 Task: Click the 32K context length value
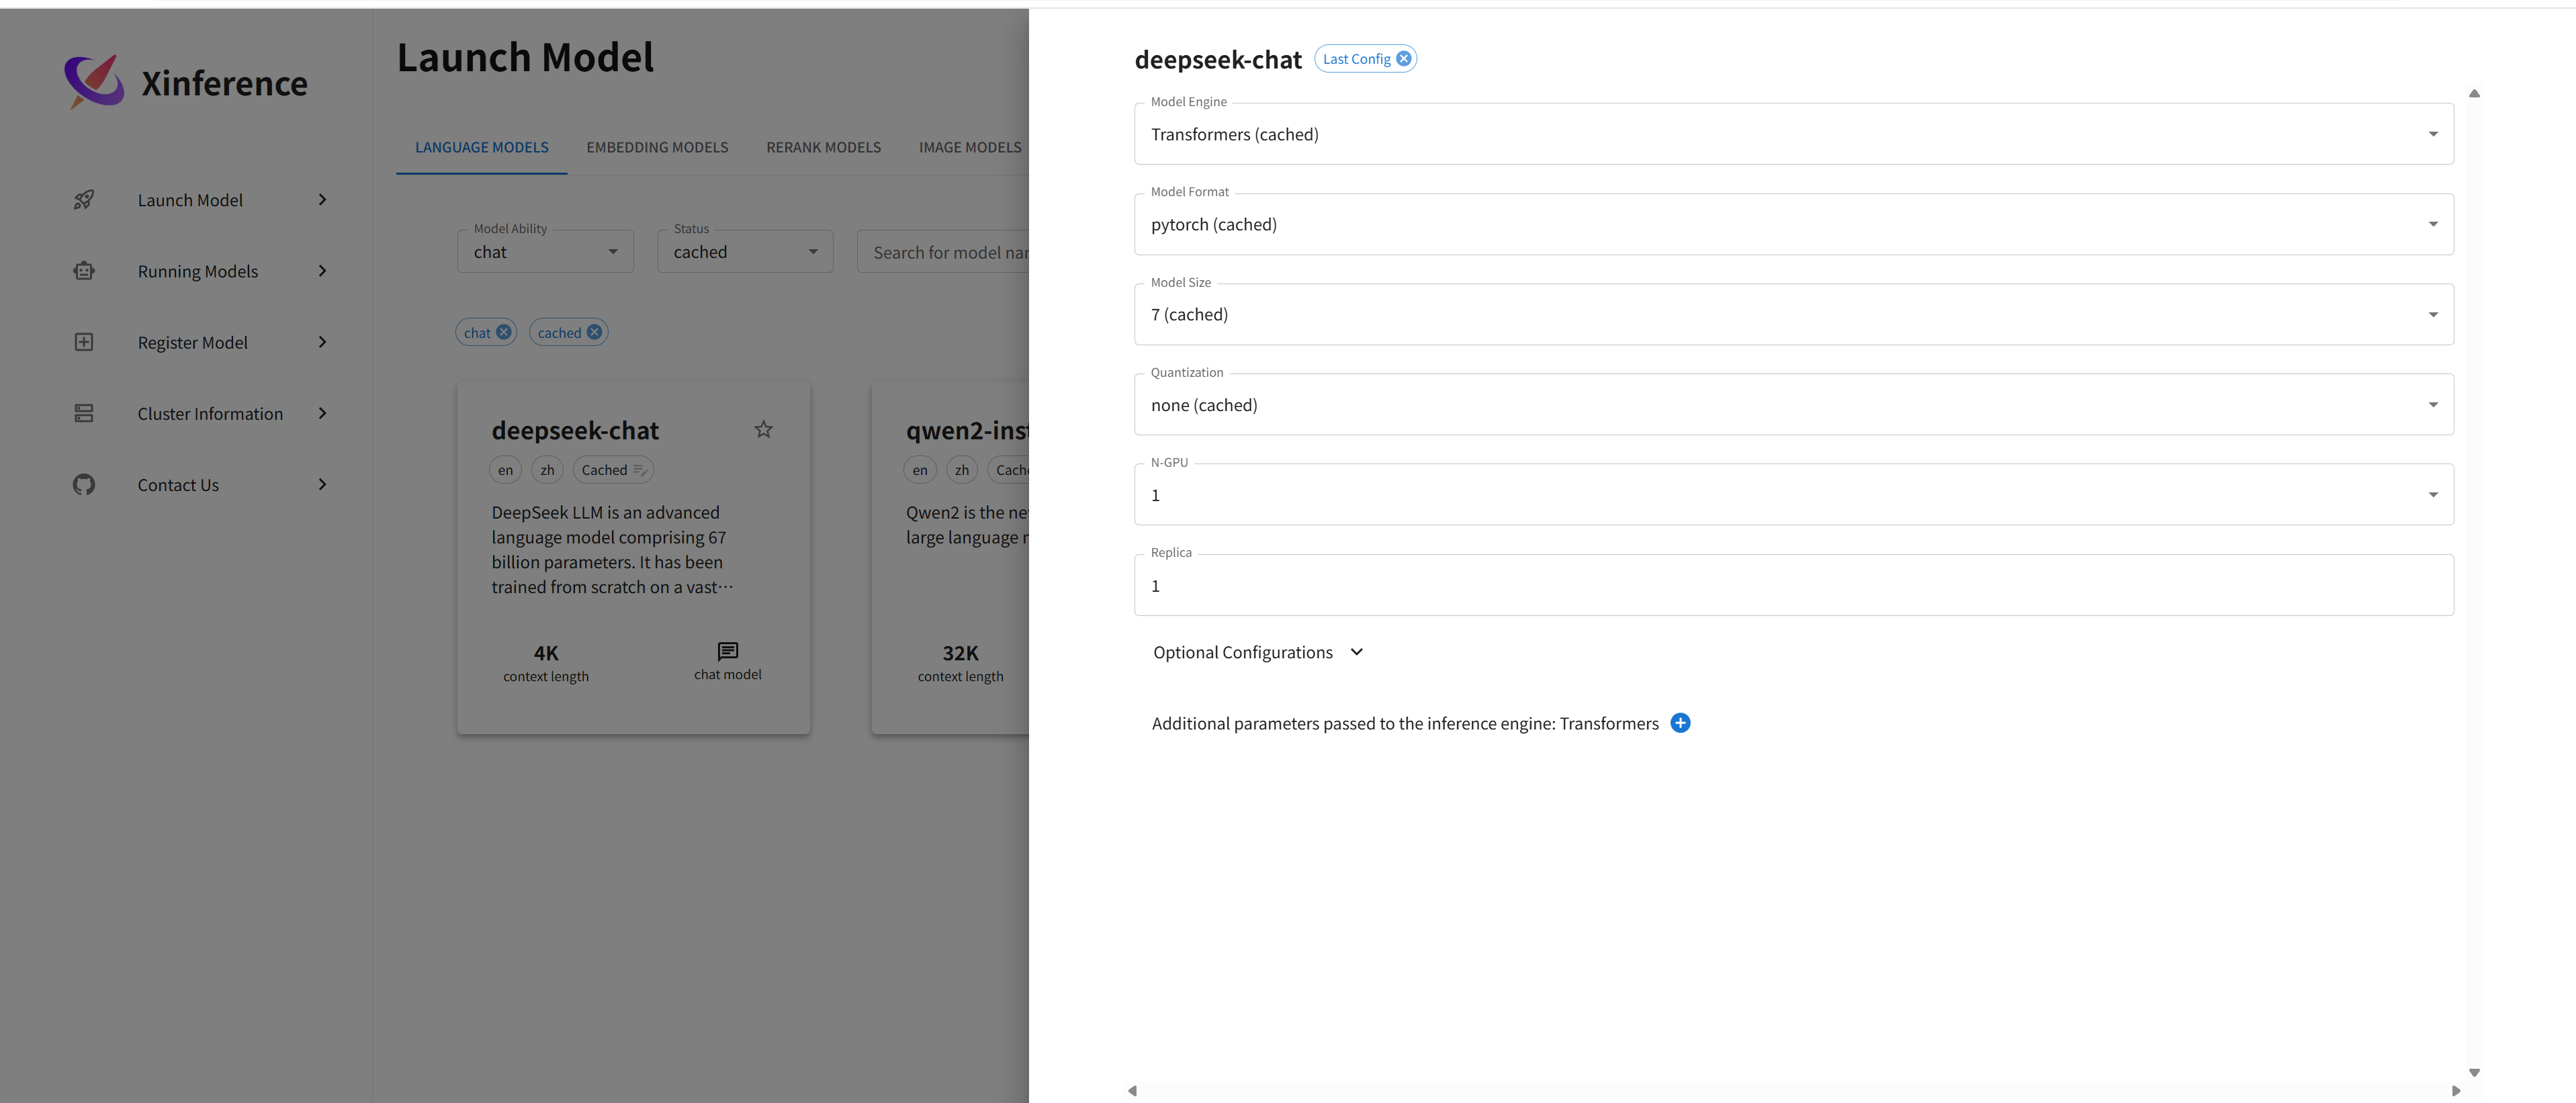pos(960,653)
